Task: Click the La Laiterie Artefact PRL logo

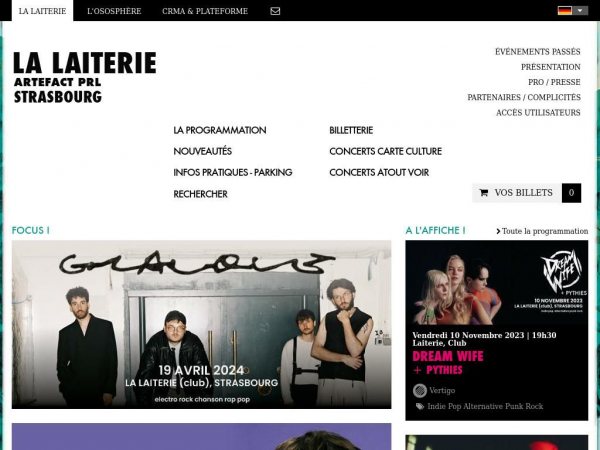Action: tap(85, 78)
